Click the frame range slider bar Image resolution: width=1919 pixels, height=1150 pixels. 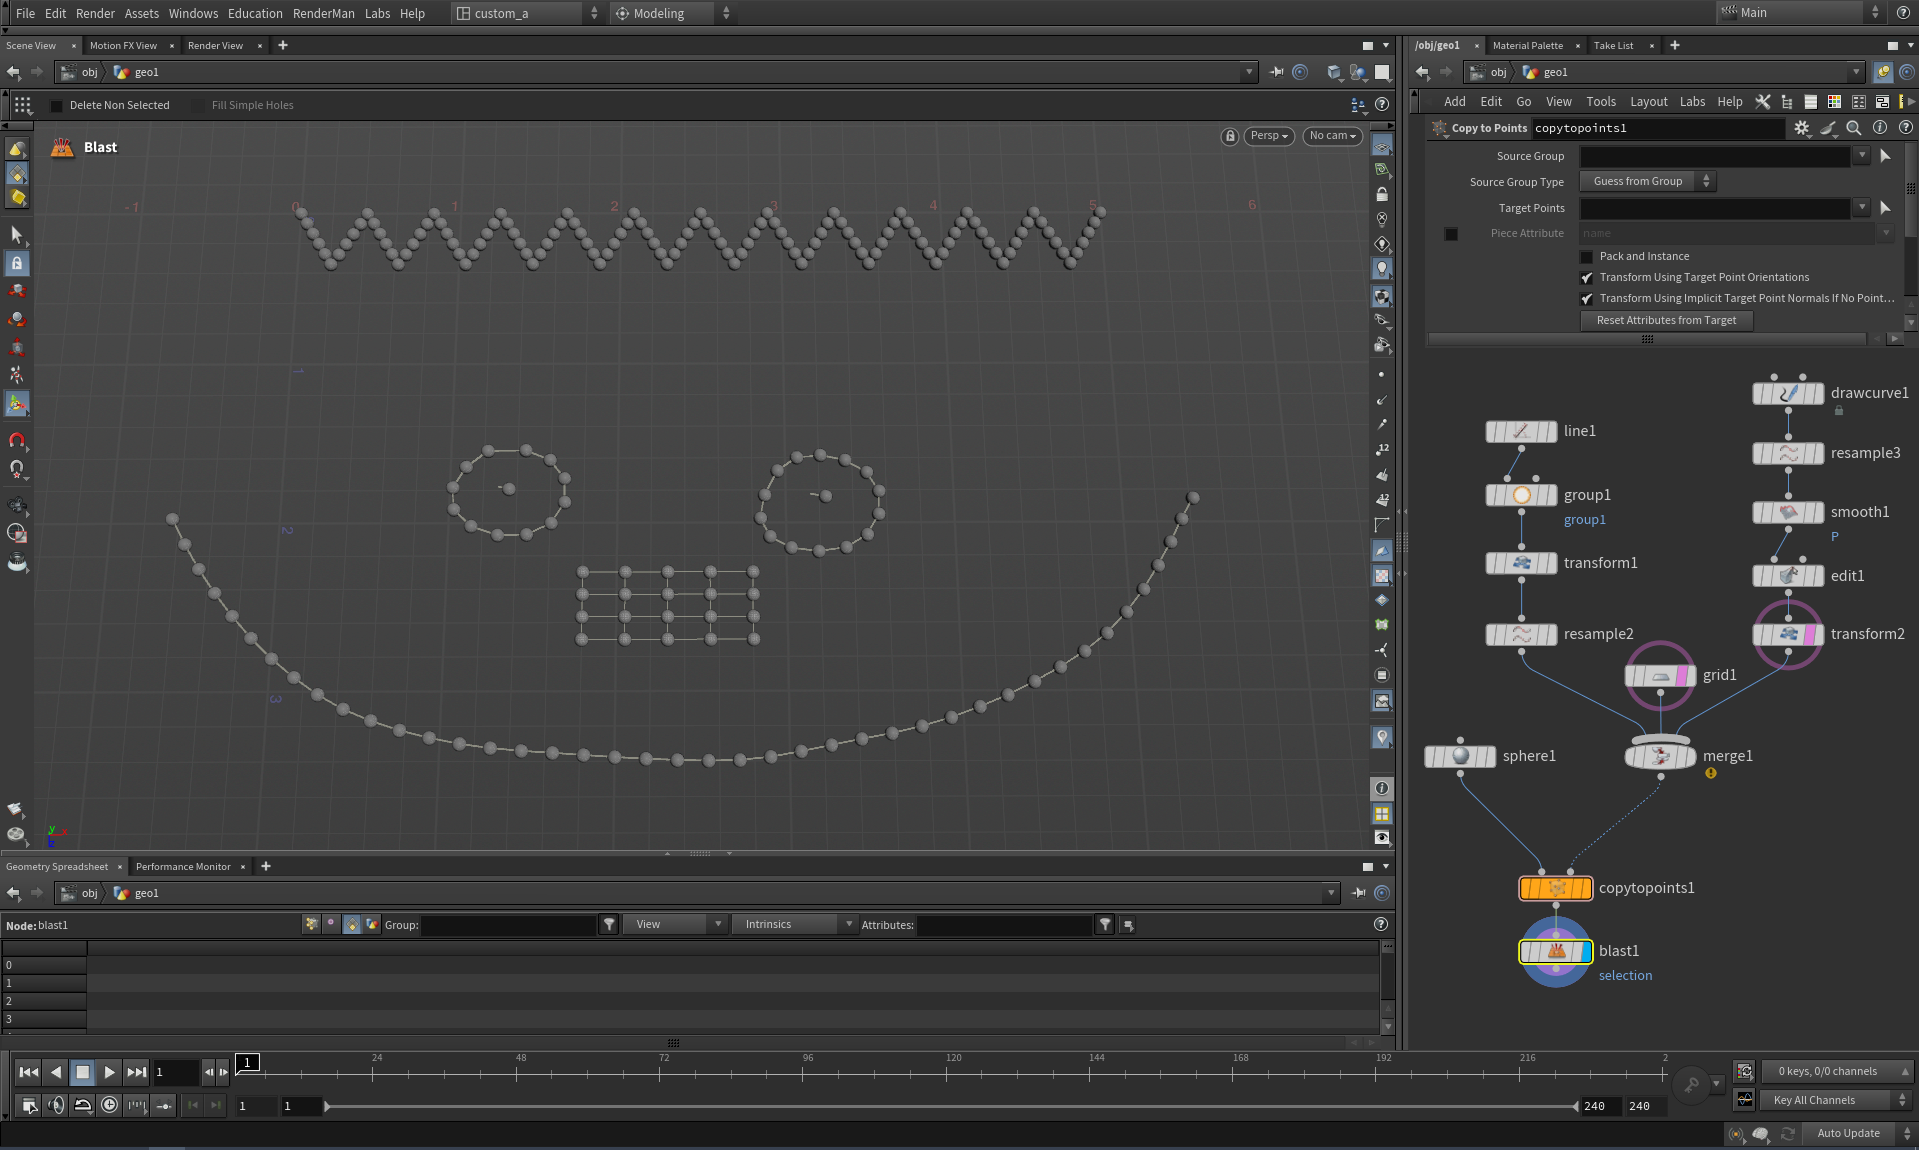[x=950, y=1106]
